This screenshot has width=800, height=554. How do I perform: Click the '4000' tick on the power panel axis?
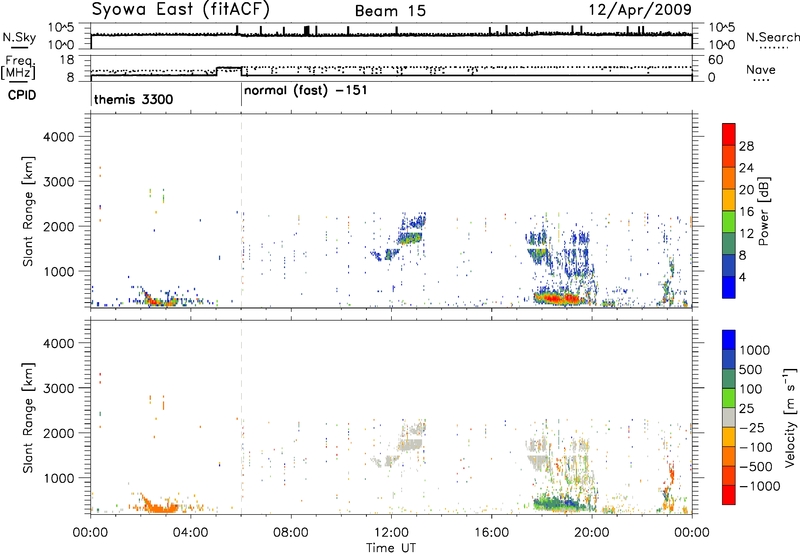58,137
